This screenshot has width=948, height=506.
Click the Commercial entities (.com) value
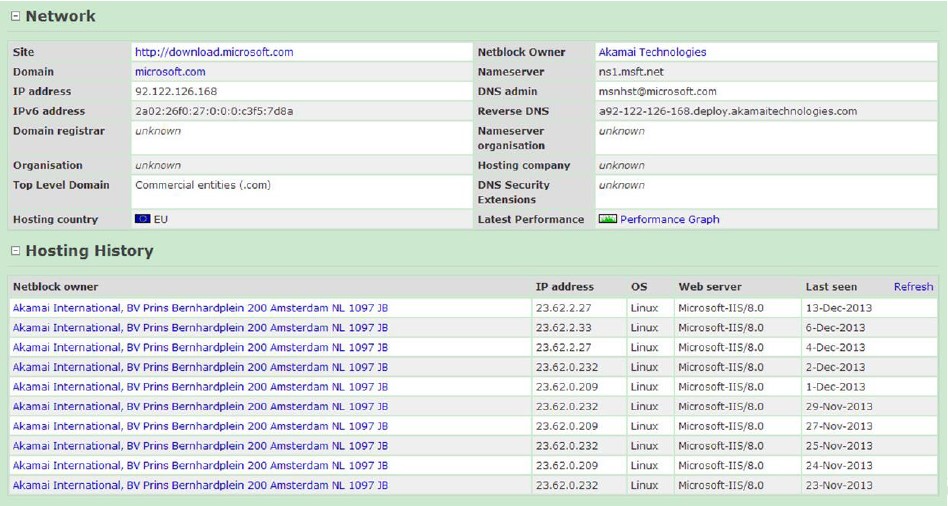click(203, 185)
